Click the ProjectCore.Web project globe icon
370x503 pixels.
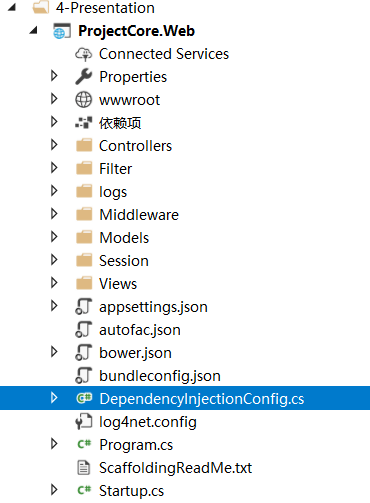pos(62,31)
